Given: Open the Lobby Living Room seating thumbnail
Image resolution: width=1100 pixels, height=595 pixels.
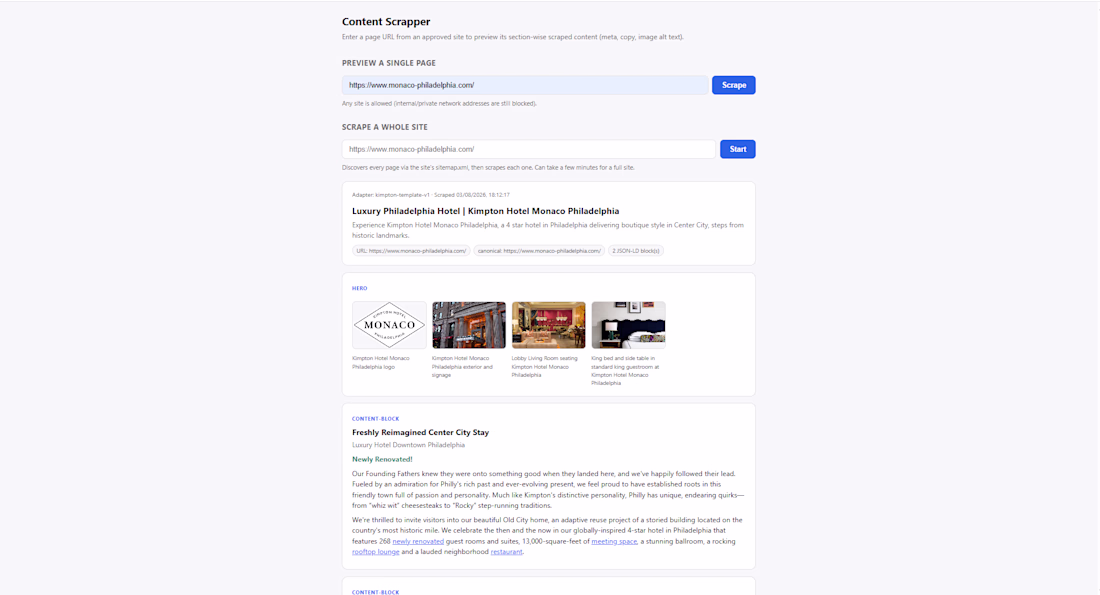Looking at the screenshot, I should coord(549,325).
